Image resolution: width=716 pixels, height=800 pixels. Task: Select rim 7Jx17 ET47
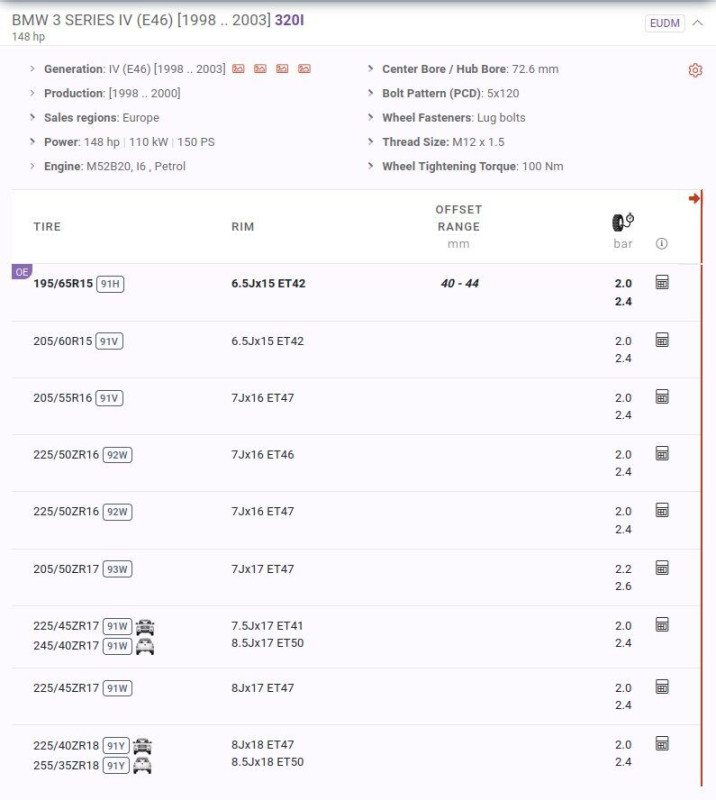[263, 569]
